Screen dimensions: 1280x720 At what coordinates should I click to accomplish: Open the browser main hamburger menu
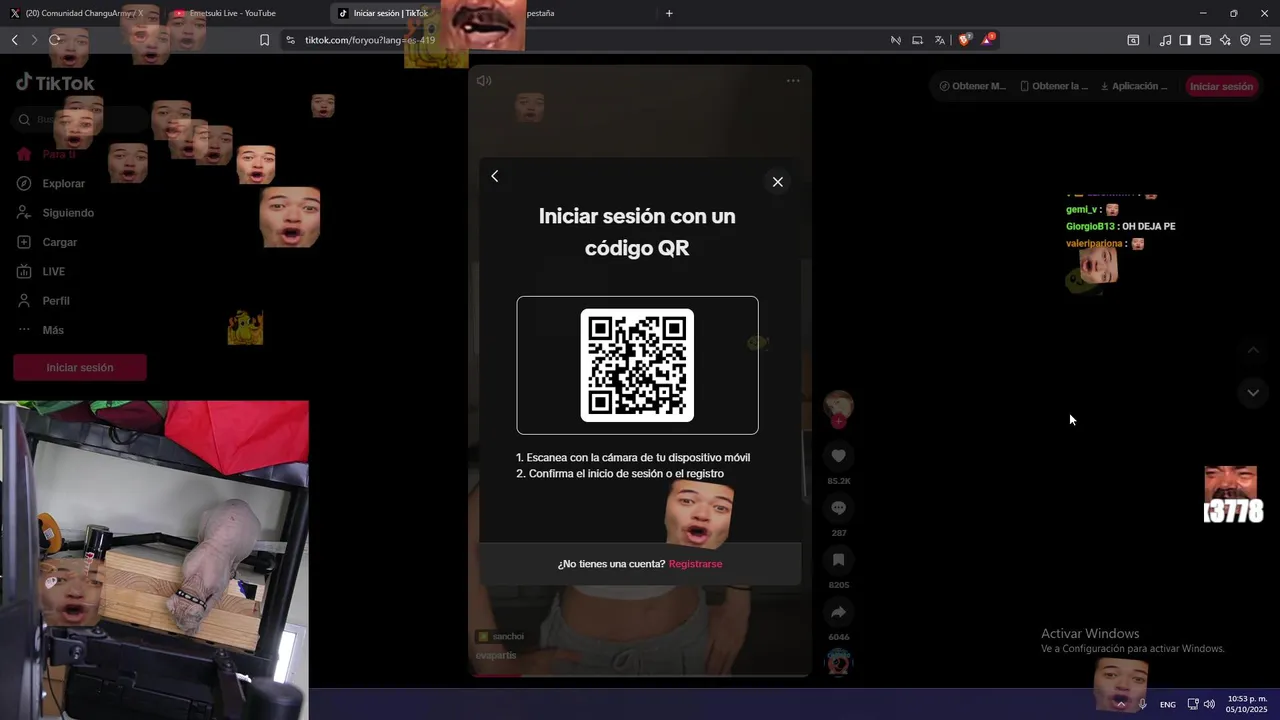(x=1265, y=40)
